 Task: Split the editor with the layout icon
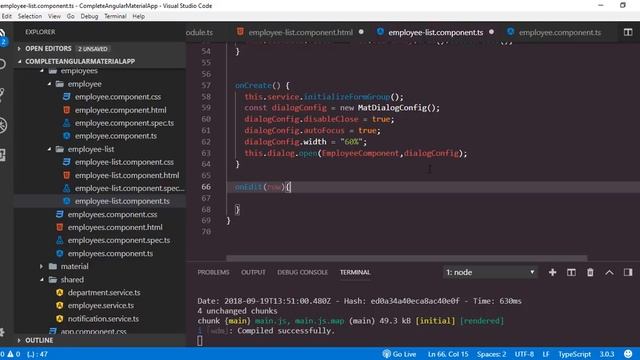628,32
